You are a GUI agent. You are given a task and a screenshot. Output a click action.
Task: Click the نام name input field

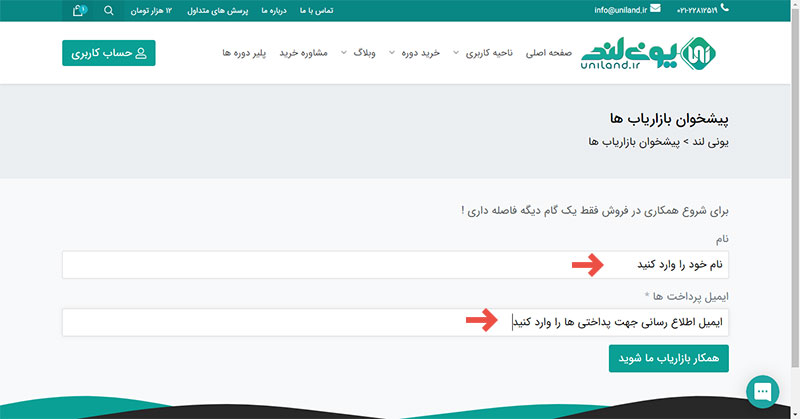(x=395, y=265)
